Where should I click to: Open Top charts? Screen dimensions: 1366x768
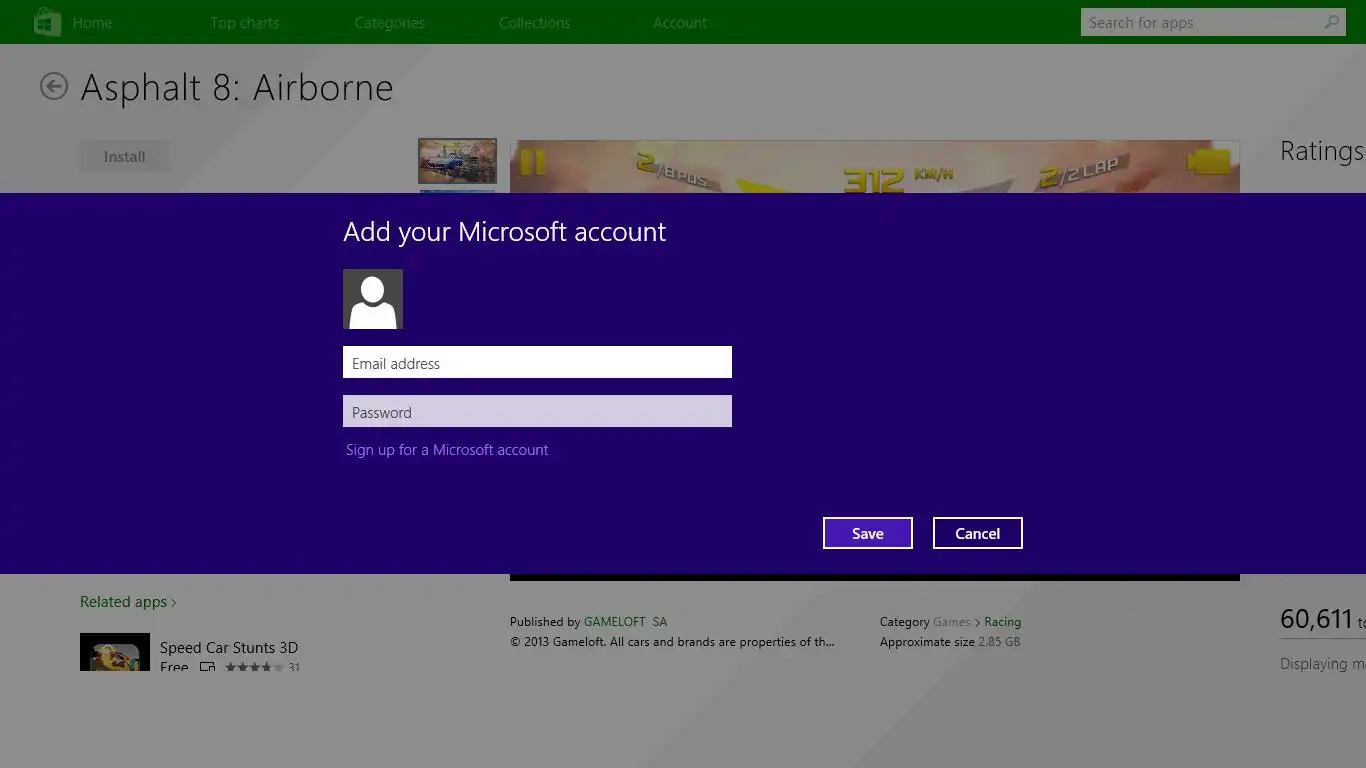pos(245,22)
